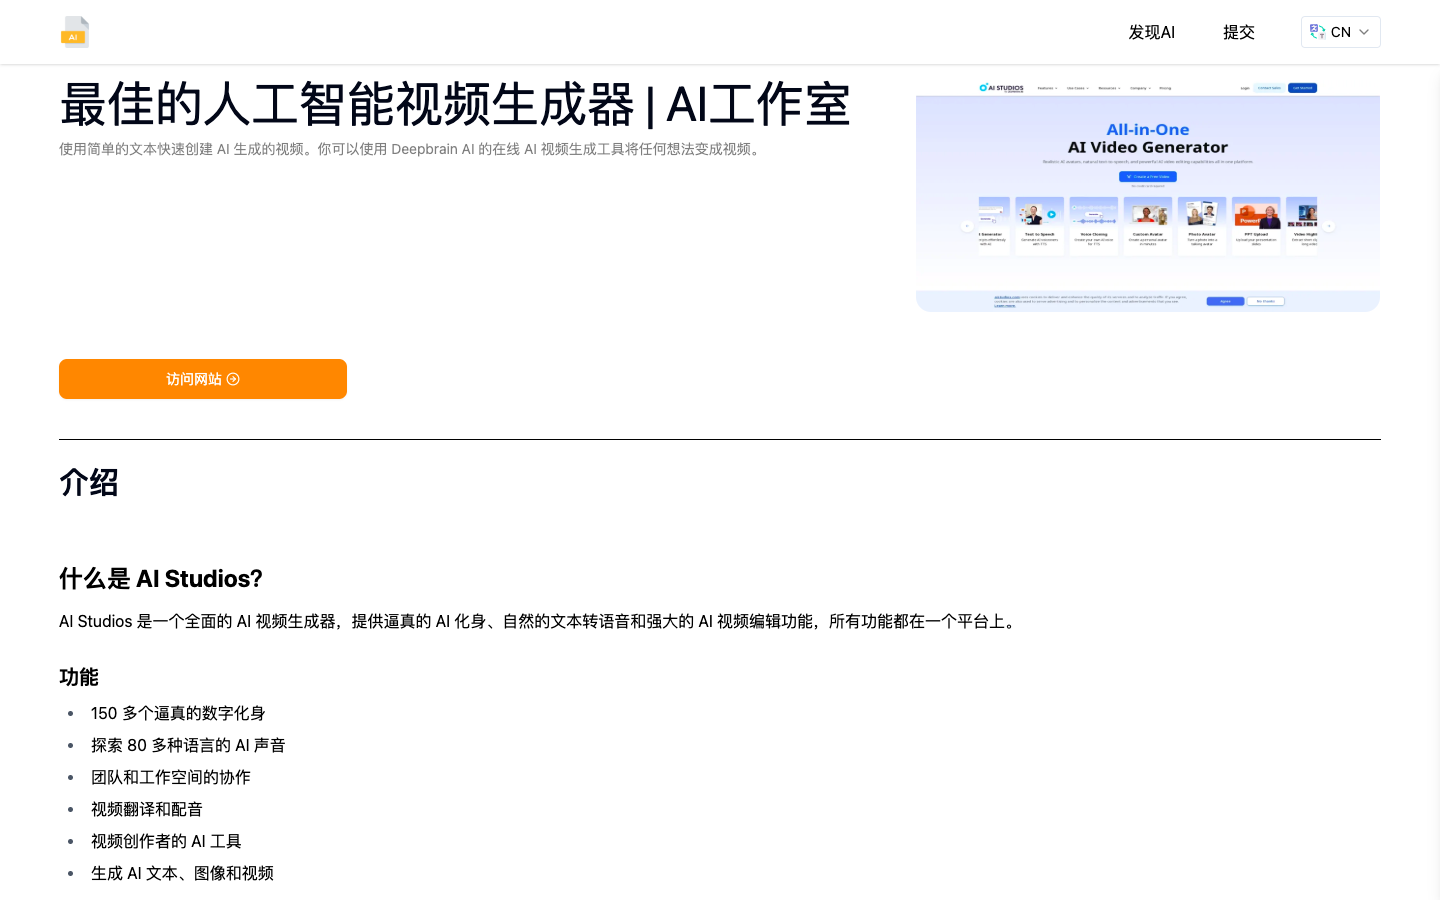Click the 介绍 section heading

pos(89,482)
